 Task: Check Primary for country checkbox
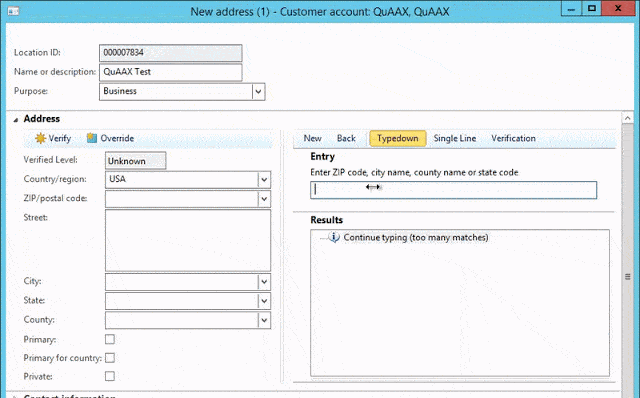110,358
